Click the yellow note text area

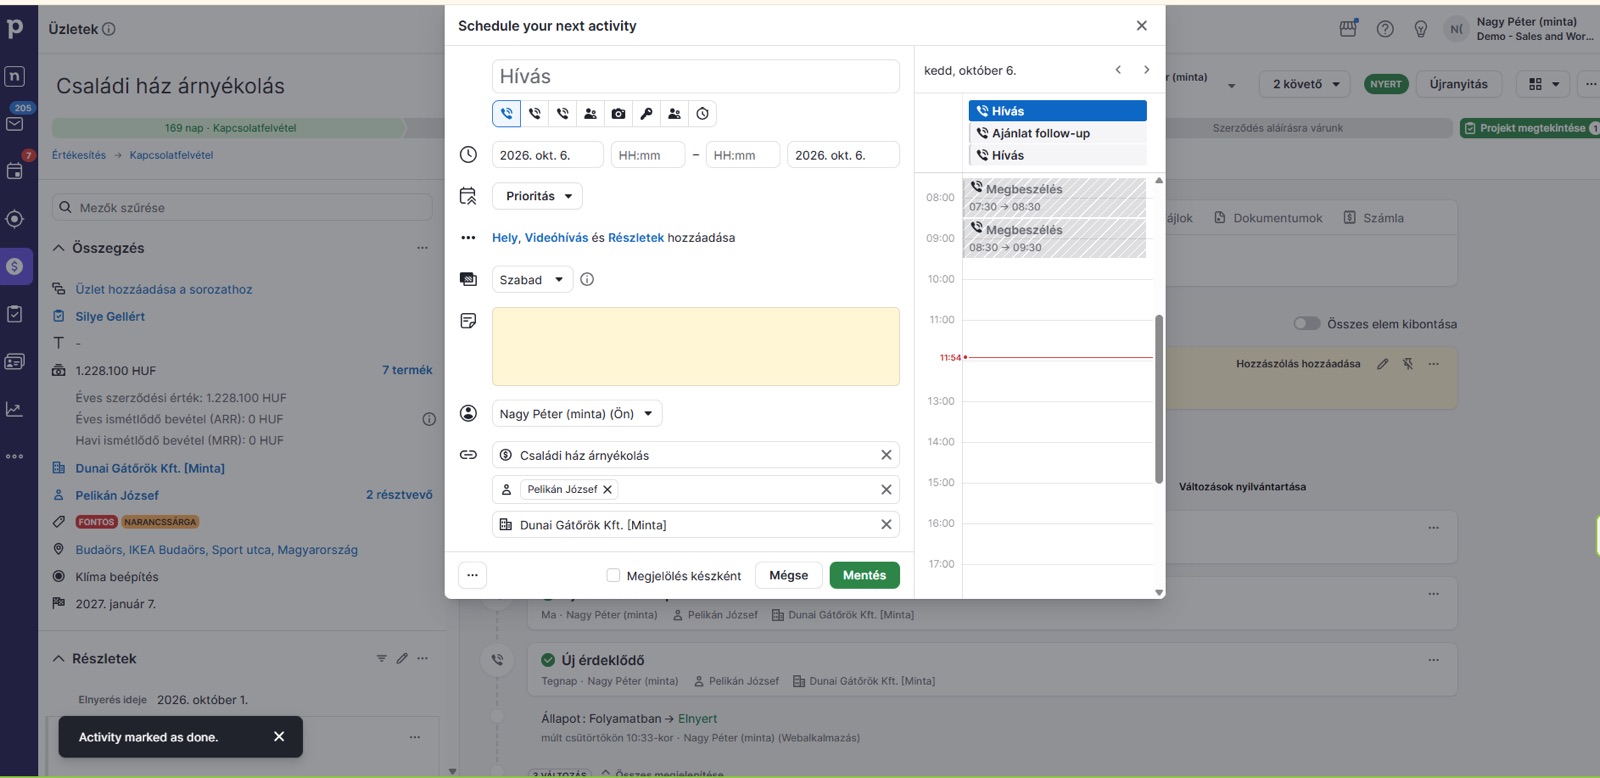pos(696,346)
